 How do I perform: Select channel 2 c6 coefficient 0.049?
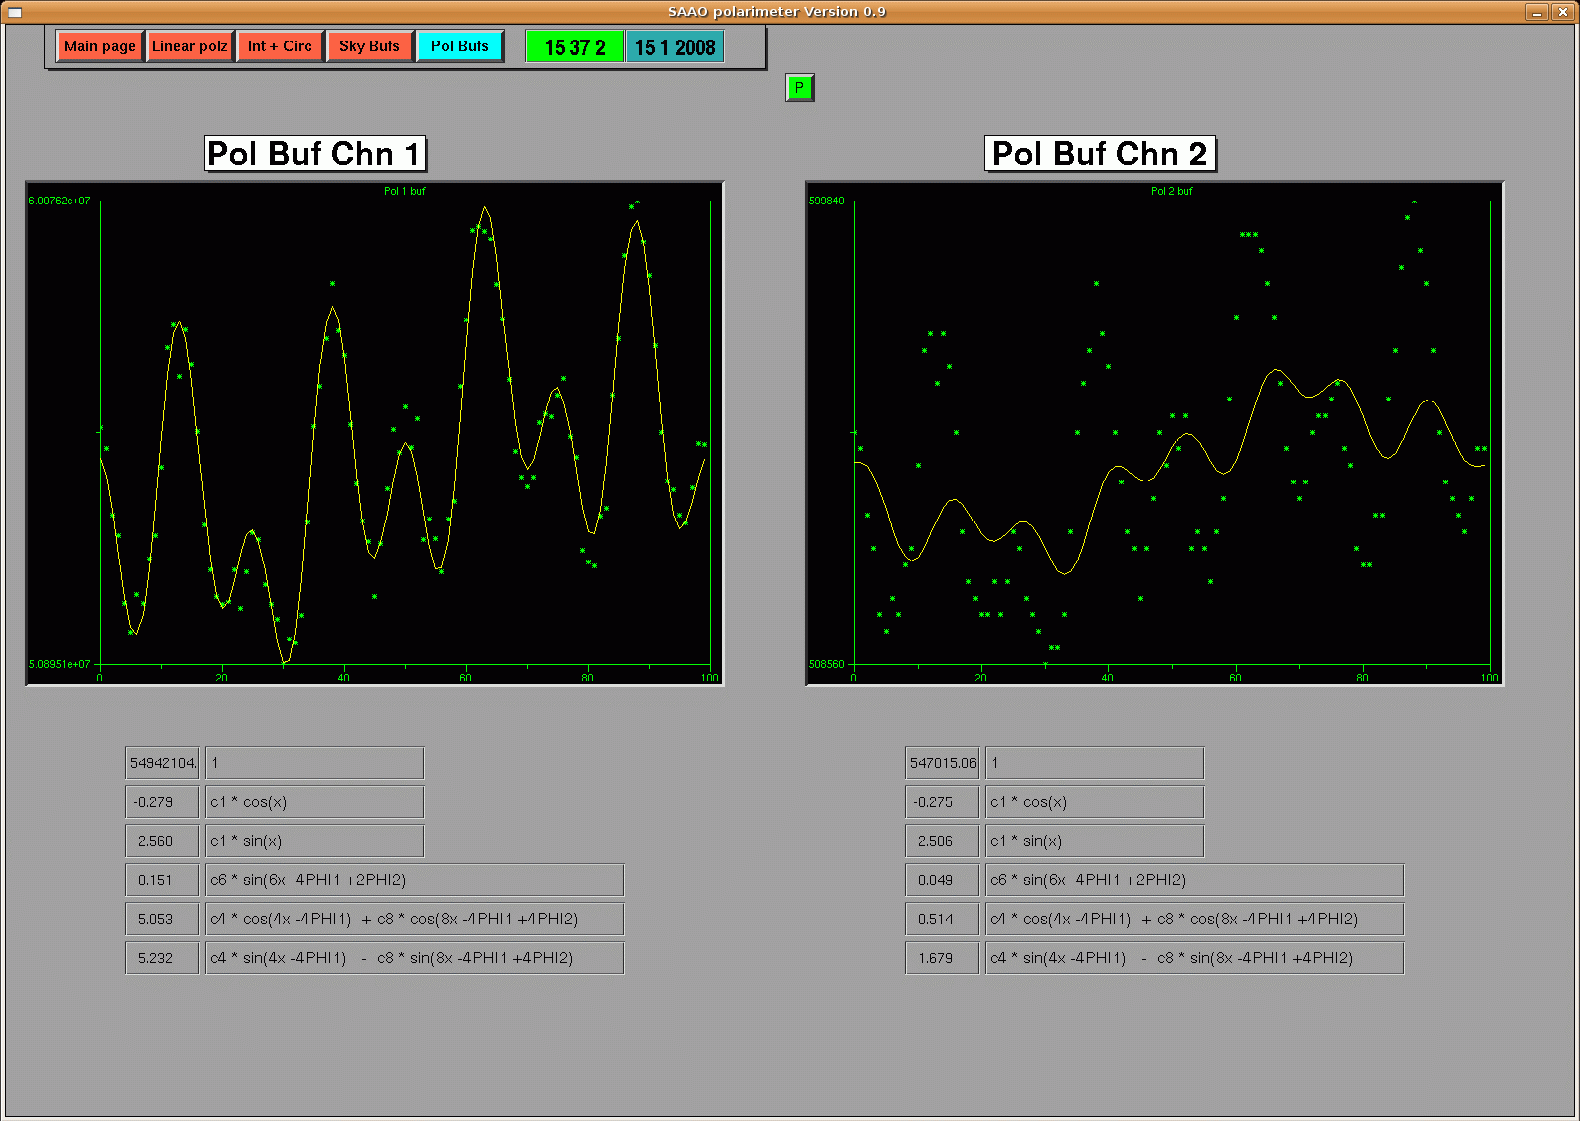click(x=942, y=880)
